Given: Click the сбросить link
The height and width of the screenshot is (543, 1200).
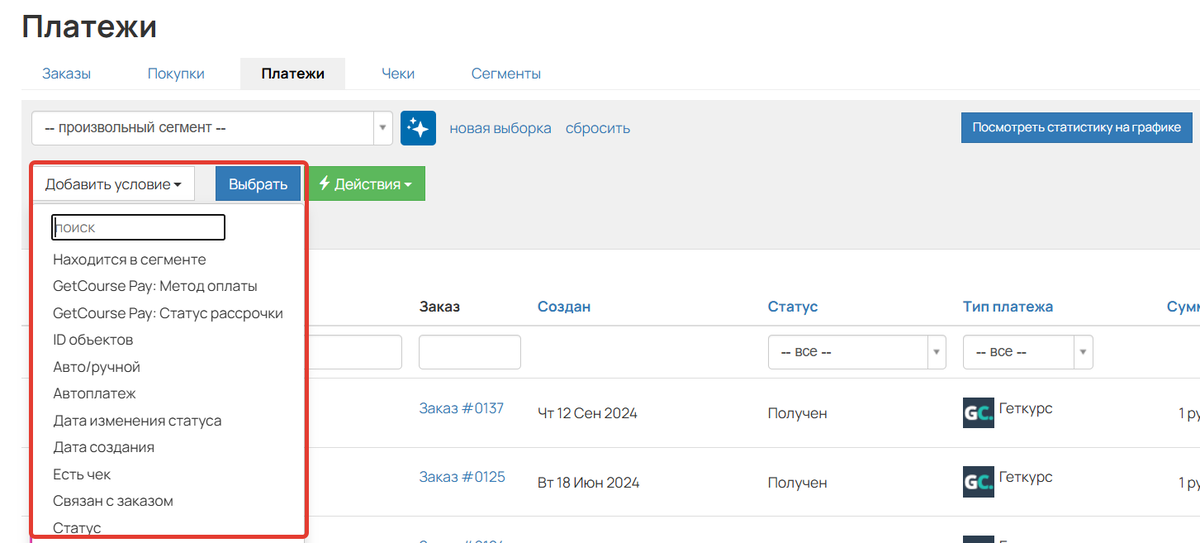Looking at the screenshot, I should pyautogui.click(x=598, y=128).
